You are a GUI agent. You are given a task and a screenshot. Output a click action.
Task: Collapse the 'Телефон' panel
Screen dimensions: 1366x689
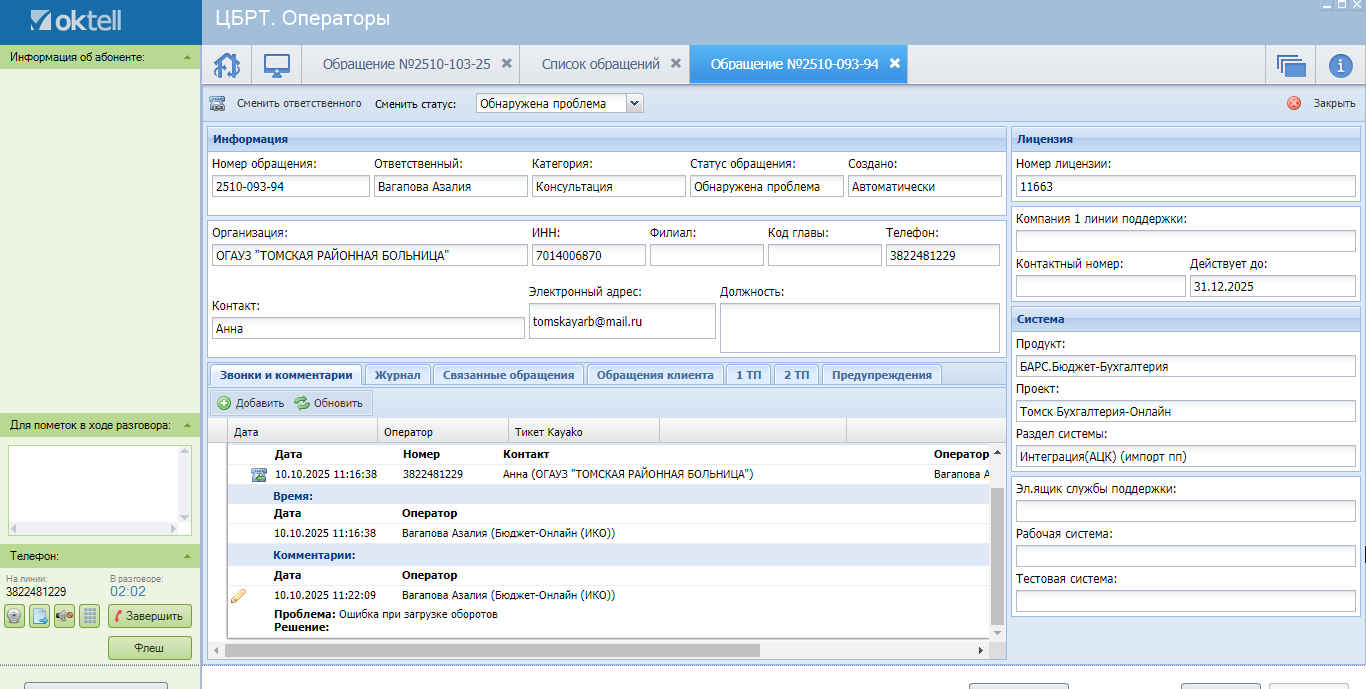[187, 556]
